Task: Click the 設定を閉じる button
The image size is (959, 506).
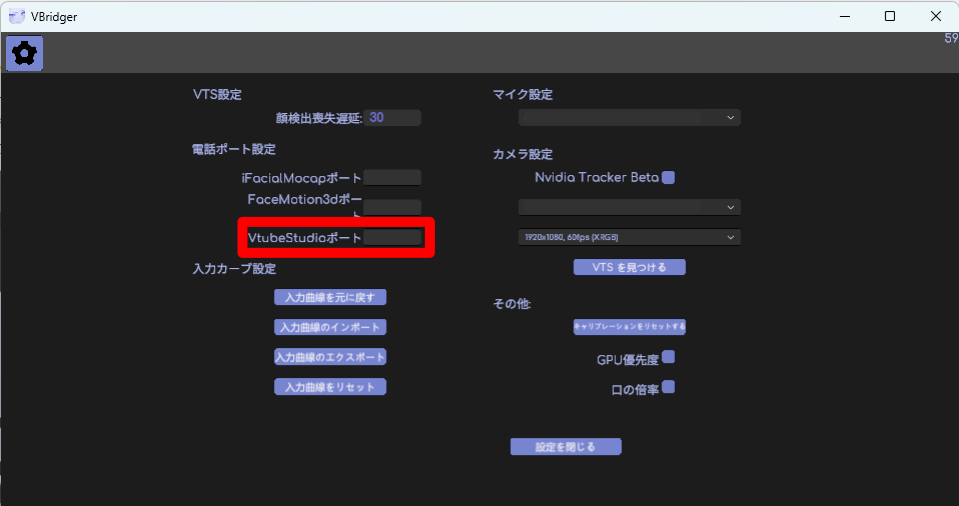Action: [x=566, y=446]
